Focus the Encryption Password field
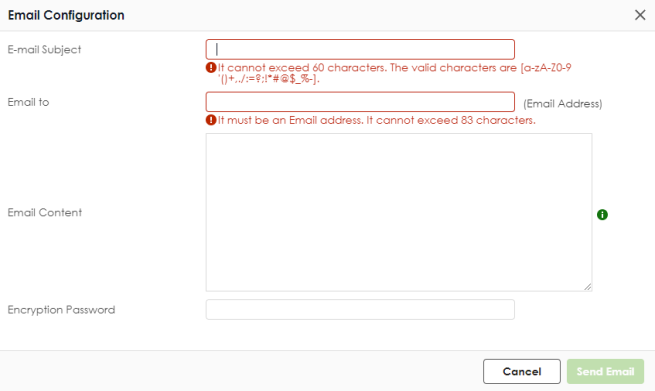The height and width of the screenshot is (391, 655). pos(360,310)
